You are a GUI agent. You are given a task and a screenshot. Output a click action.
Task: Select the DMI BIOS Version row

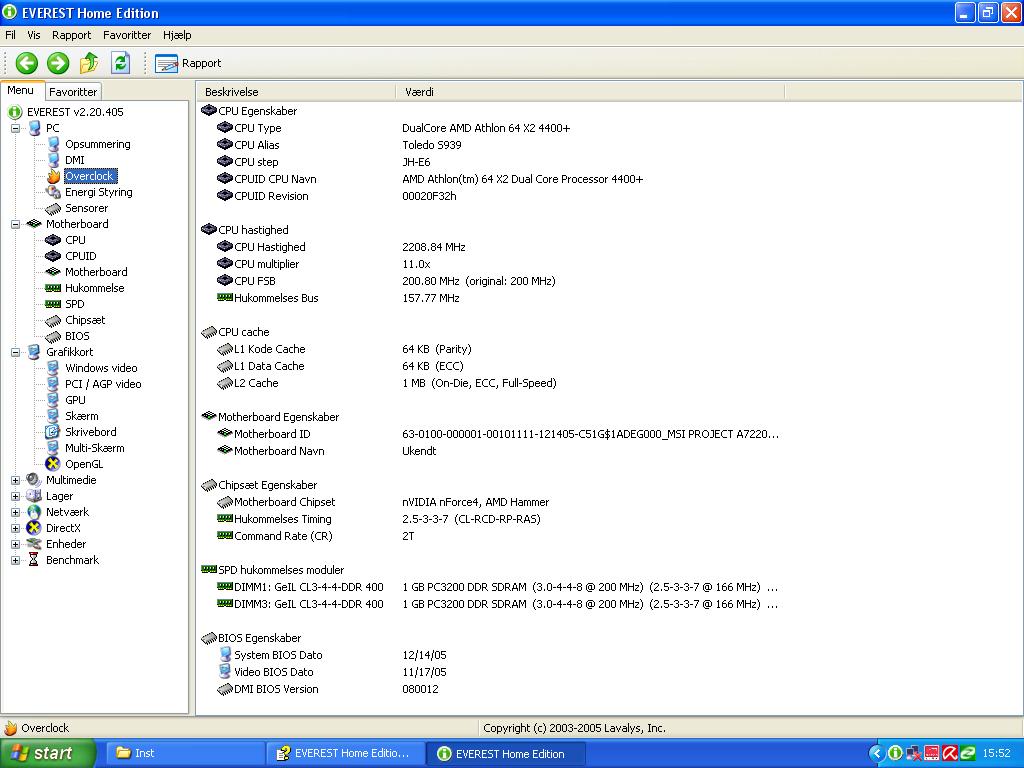tap(490, 689)
